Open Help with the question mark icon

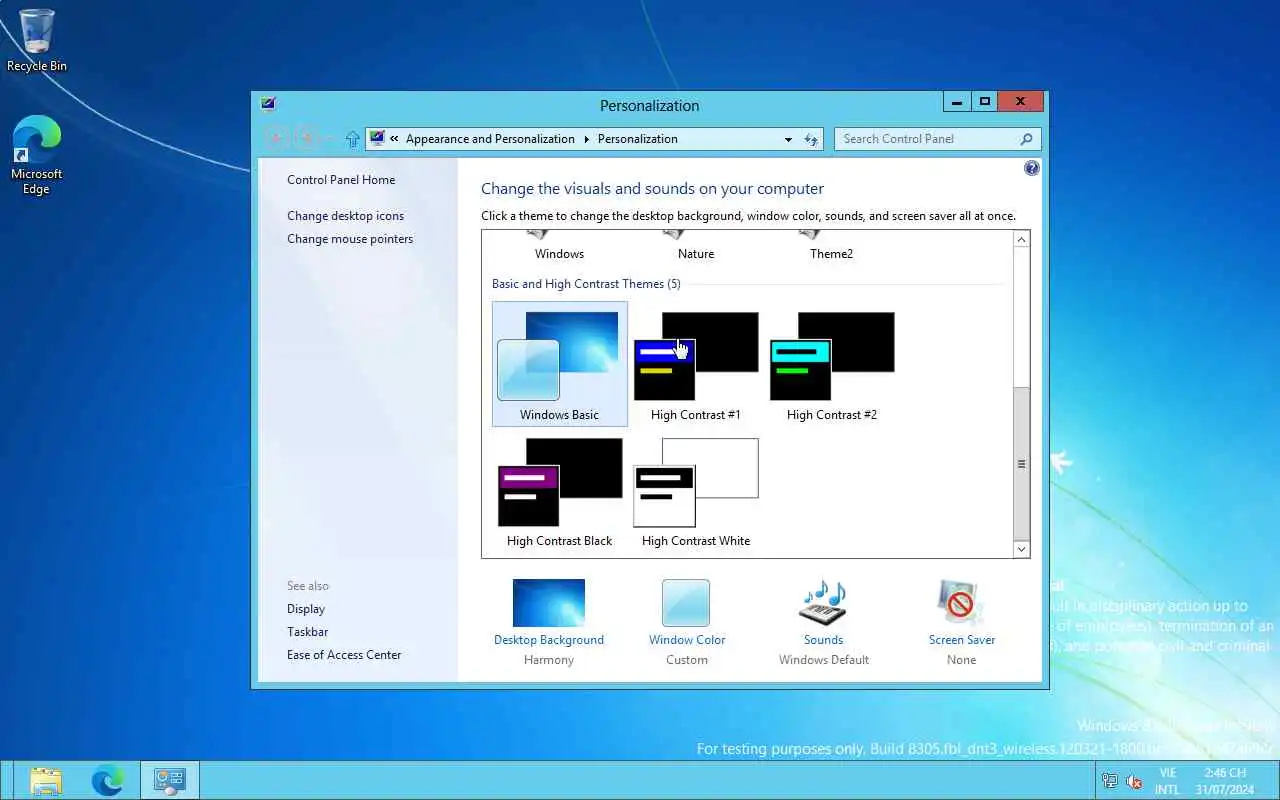[1032, 168]
